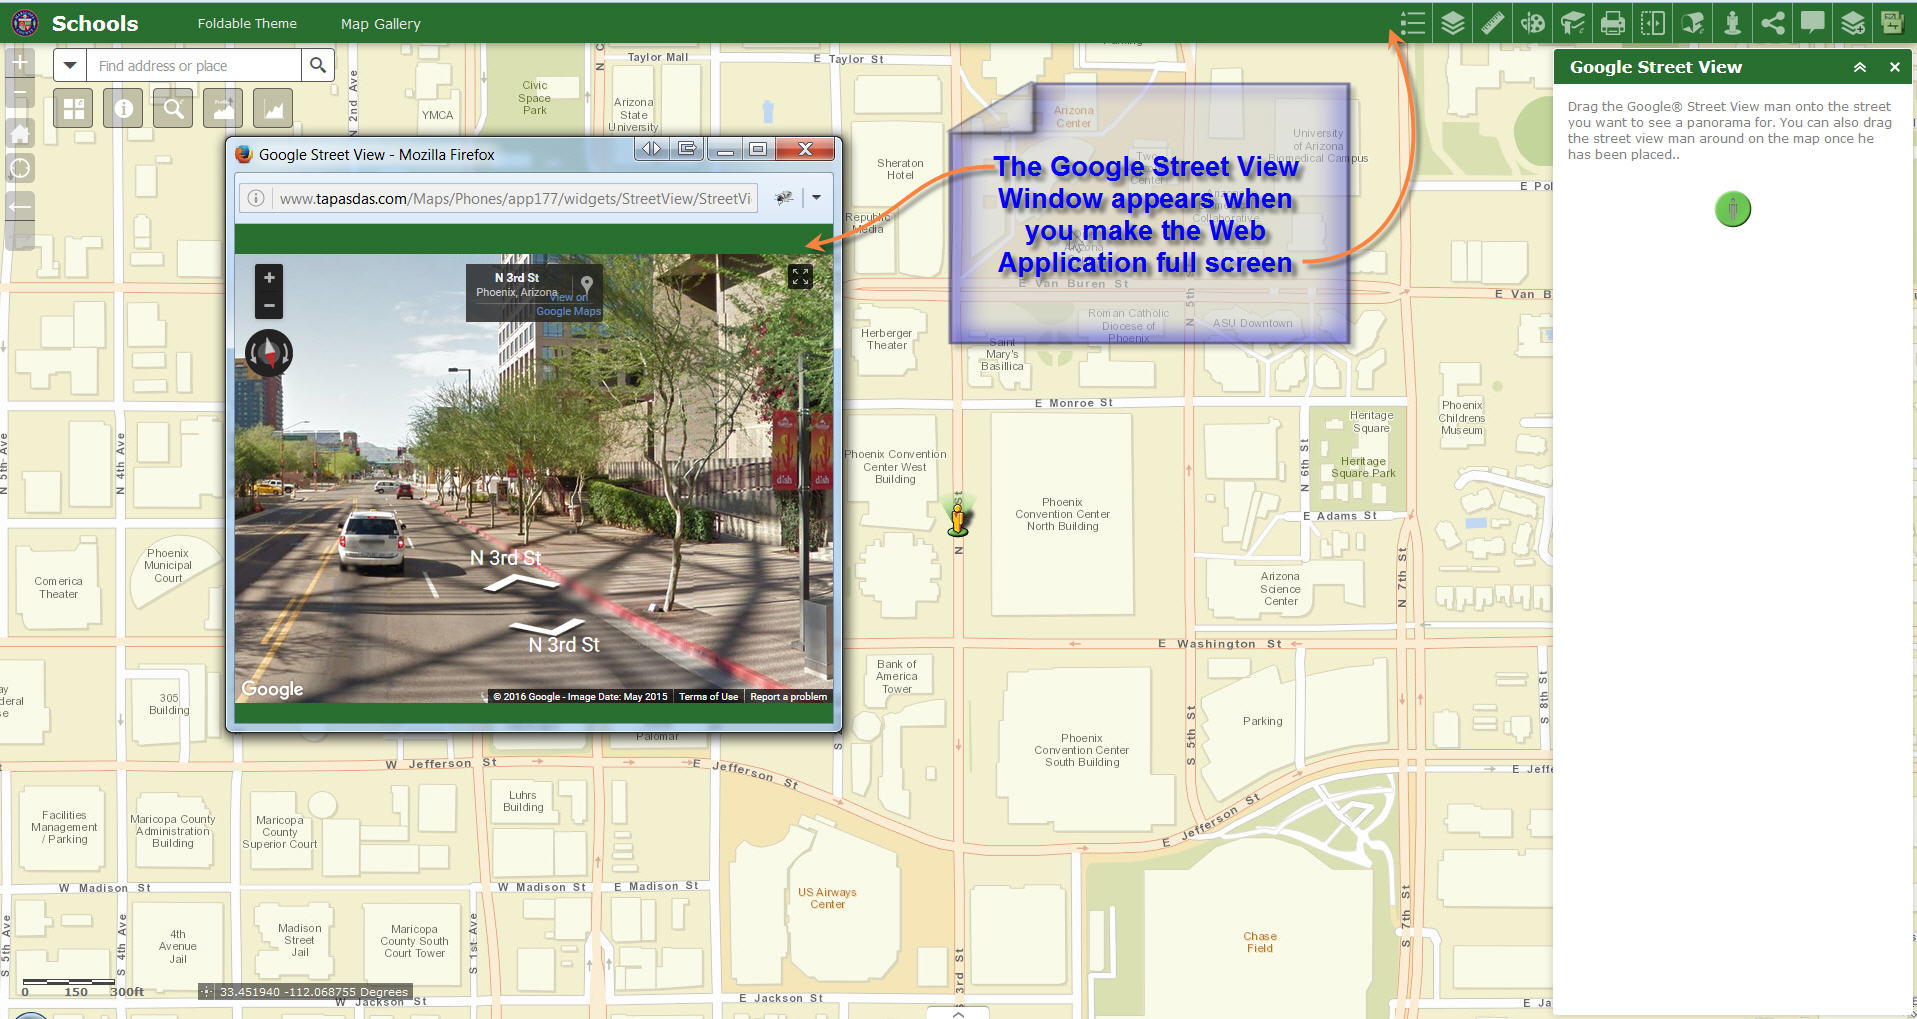Expand the bottom attribute table arrow
This screenshot has width=1917, height=1019.
point(958,1013)
